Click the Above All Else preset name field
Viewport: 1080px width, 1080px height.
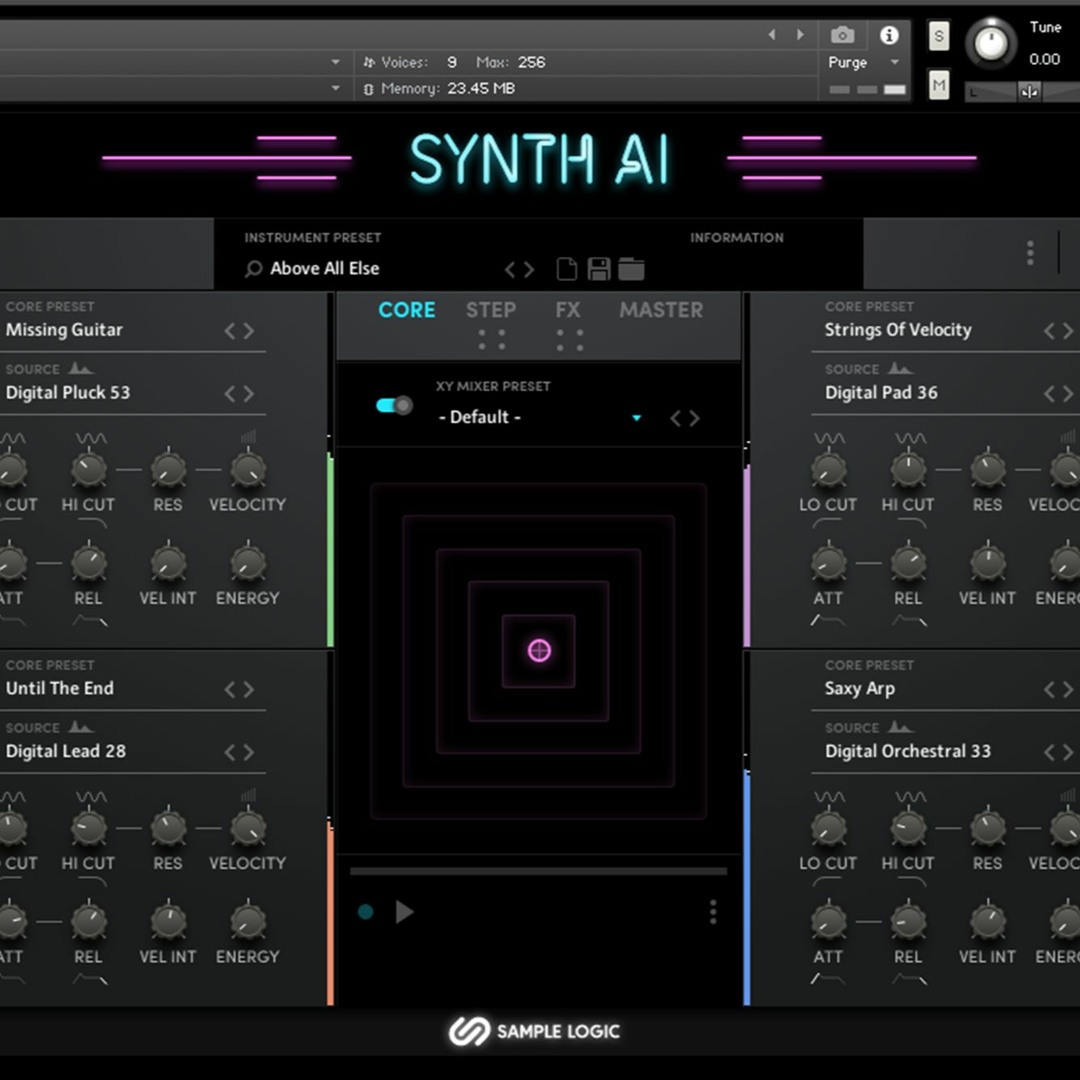click(325, 268)
